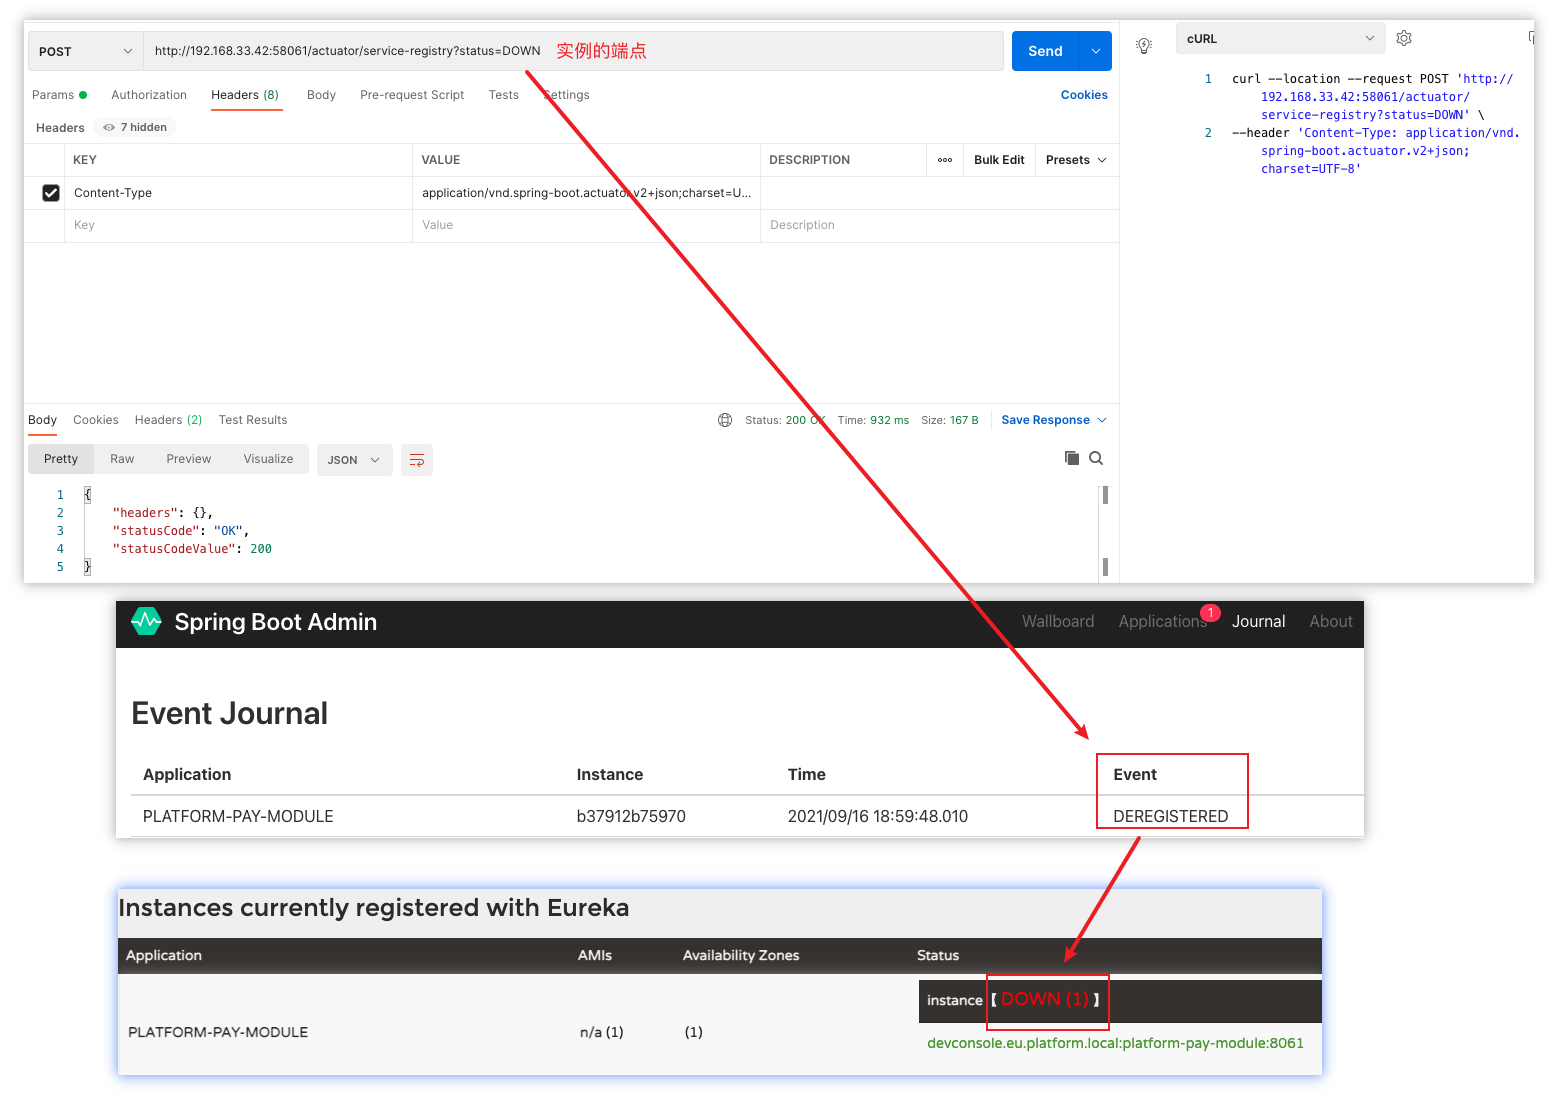Open the response Cookies tab
This screenshot has height=1108, width=1561.
point(96,420)
